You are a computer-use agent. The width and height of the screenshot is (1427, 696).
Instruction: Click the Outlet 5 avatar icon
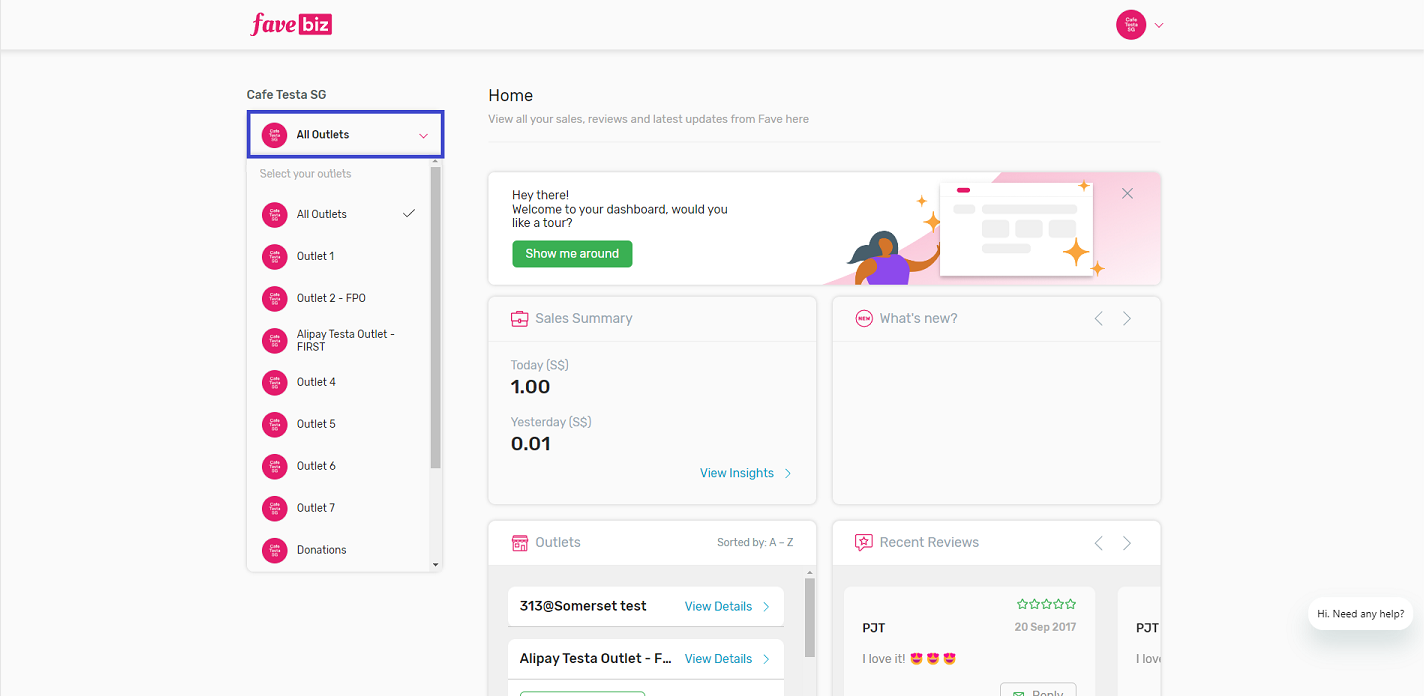pos(274,424)
